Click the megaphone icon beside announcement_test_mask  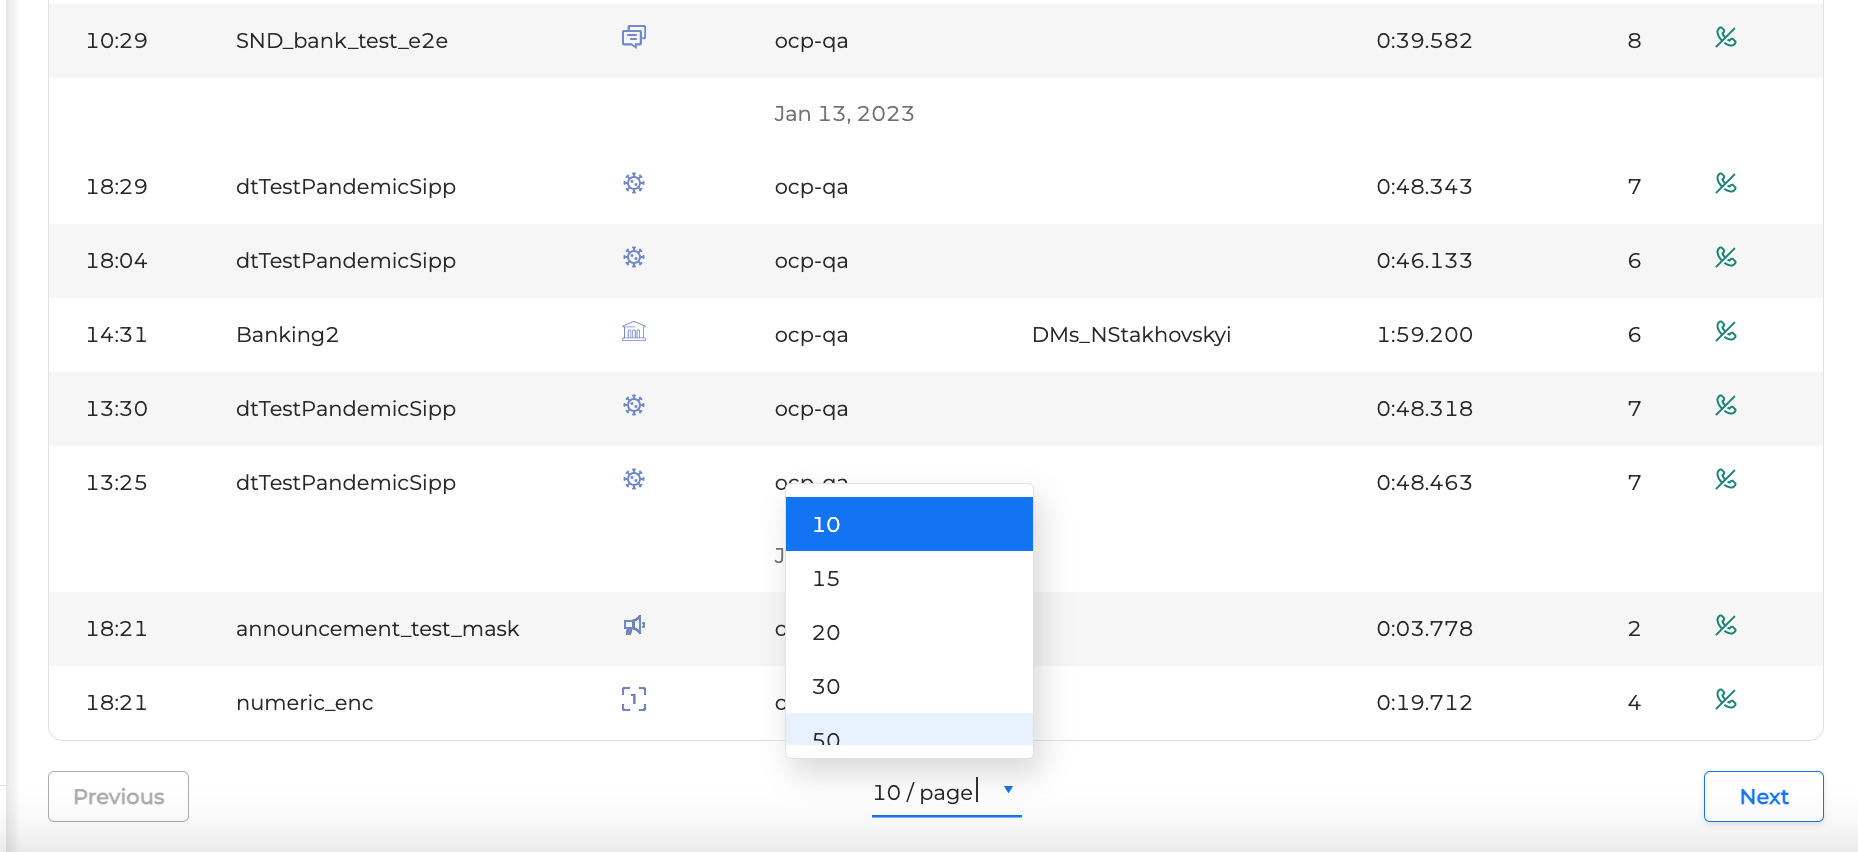[x=633, y=626]
